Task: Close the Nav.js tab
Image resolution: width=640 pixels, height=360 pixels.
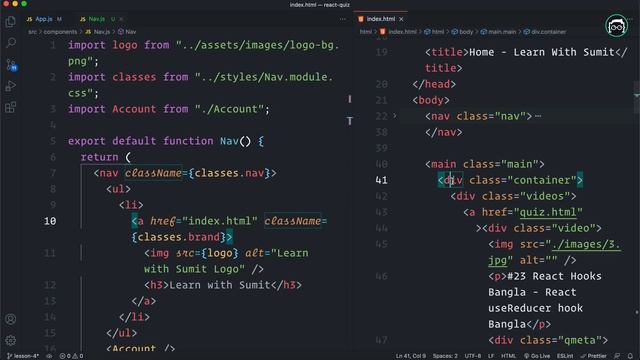Action: (x=121, y=19)
